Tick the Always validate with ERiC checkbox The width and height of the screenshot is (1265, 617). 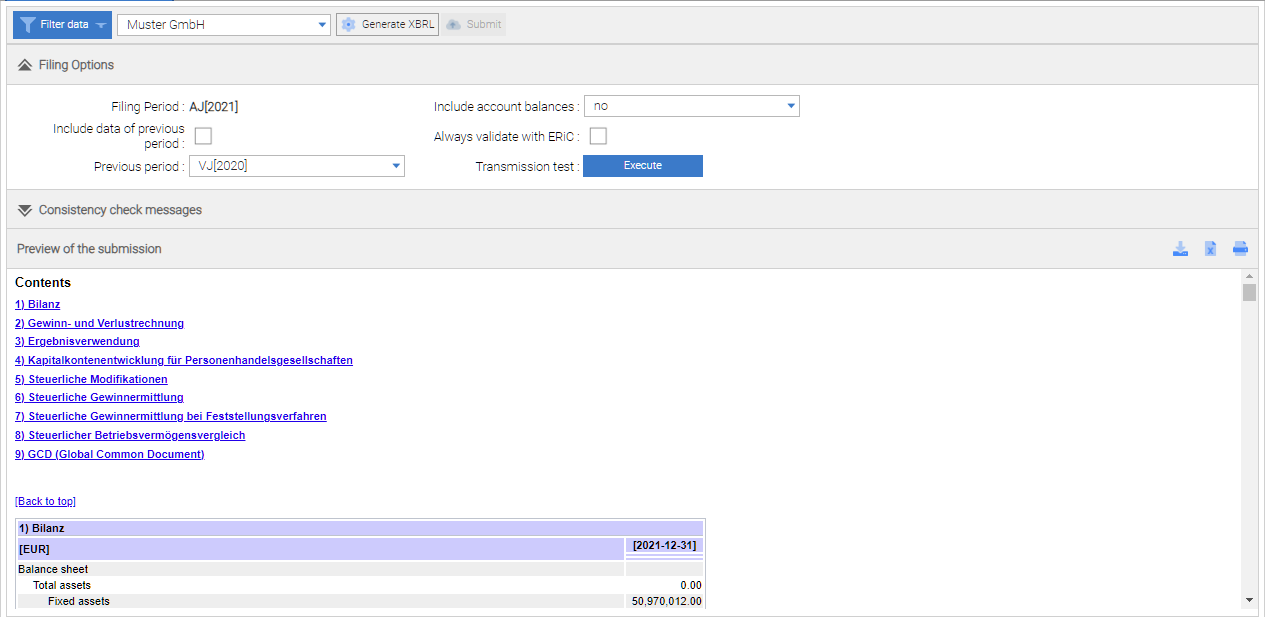click(598, 136)
